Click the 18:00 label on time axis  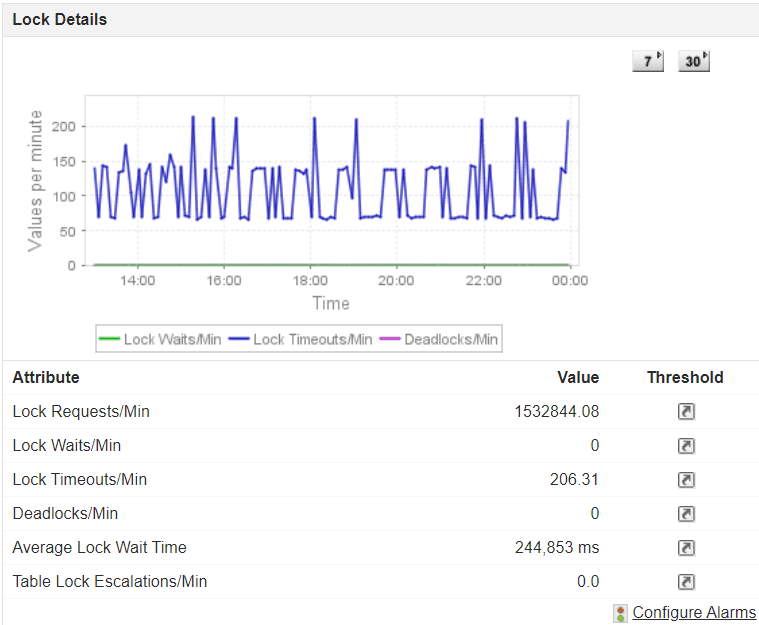[x=311, y=281]
